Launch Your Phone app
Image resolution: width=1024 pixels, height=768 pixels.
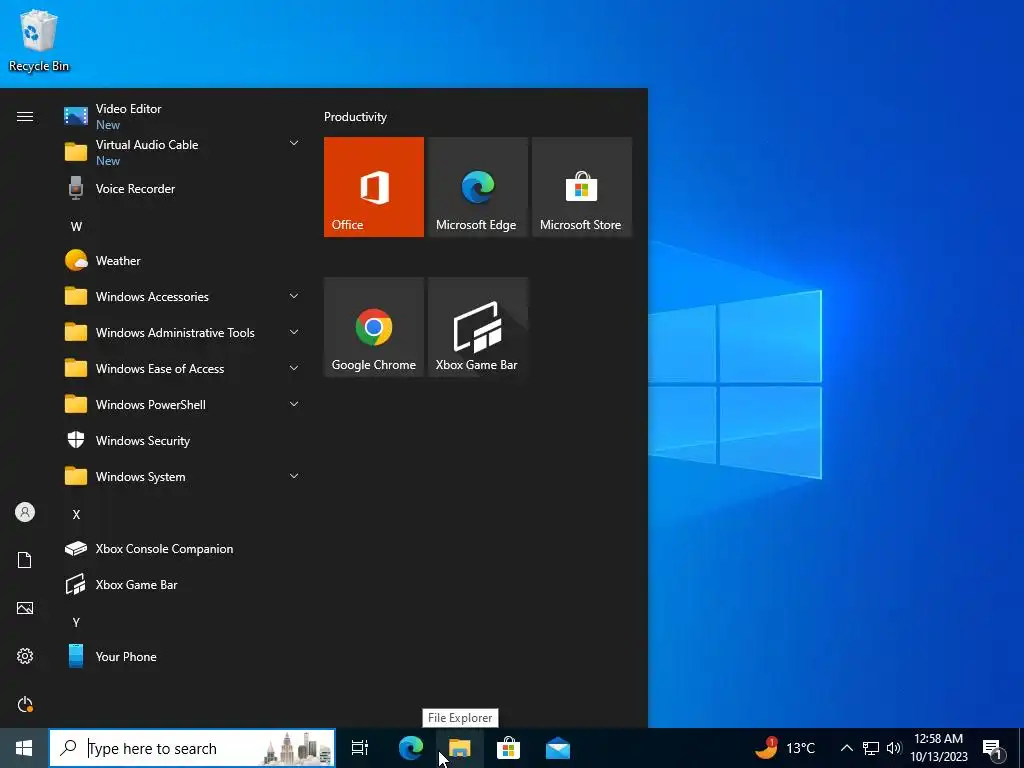point(182,656)
